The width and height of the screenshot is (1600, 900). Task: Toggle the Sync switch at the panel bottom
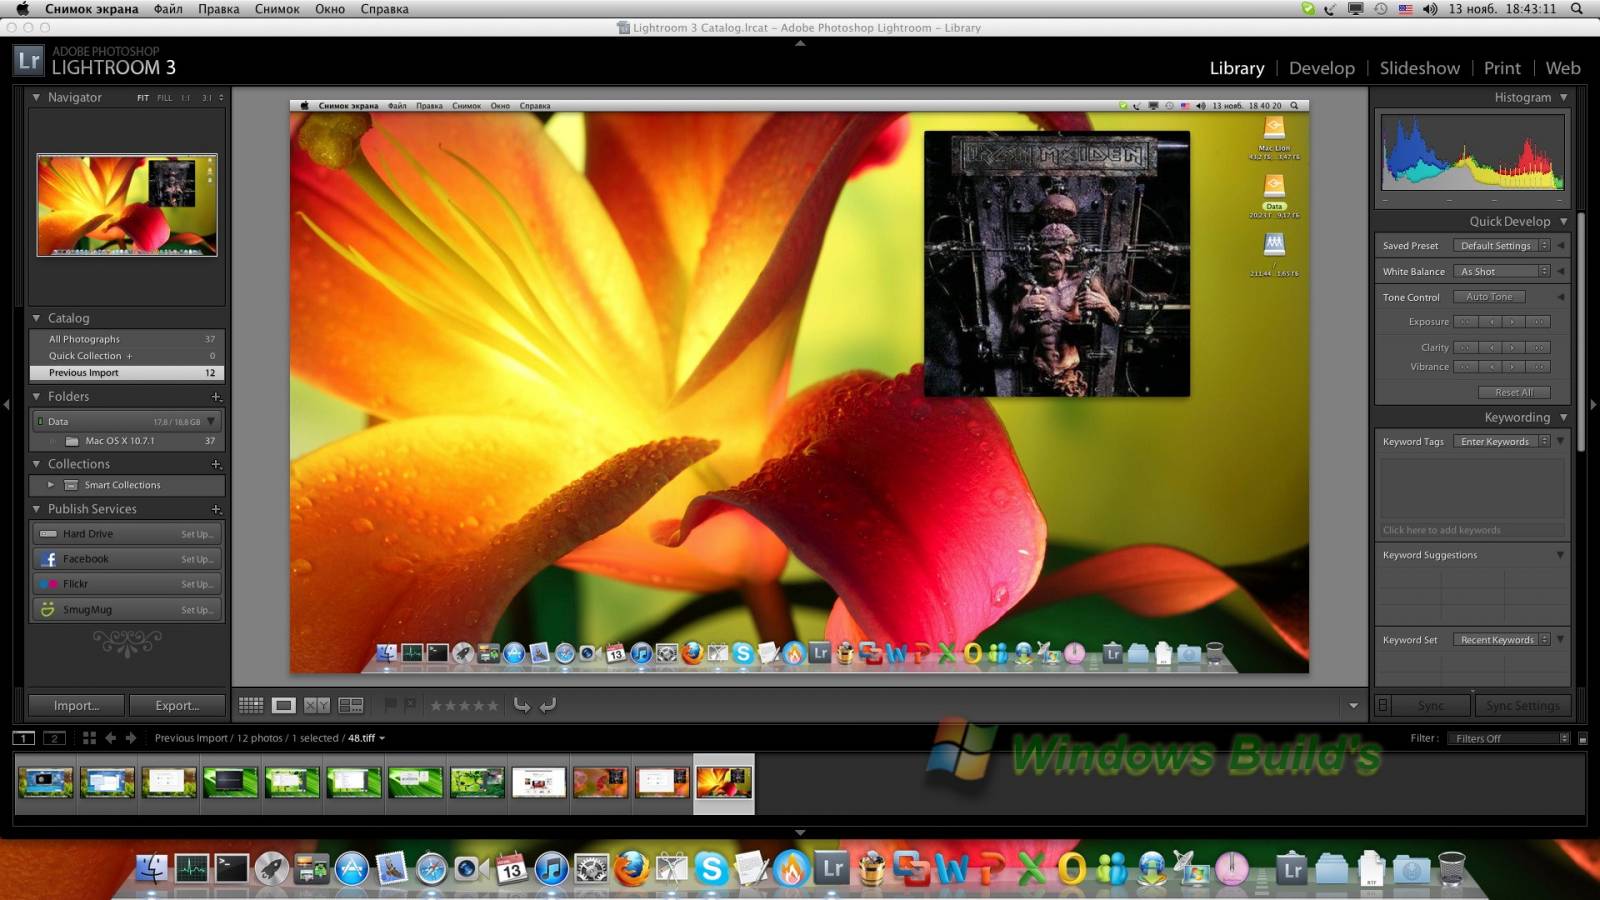[x=1383, y=705]
